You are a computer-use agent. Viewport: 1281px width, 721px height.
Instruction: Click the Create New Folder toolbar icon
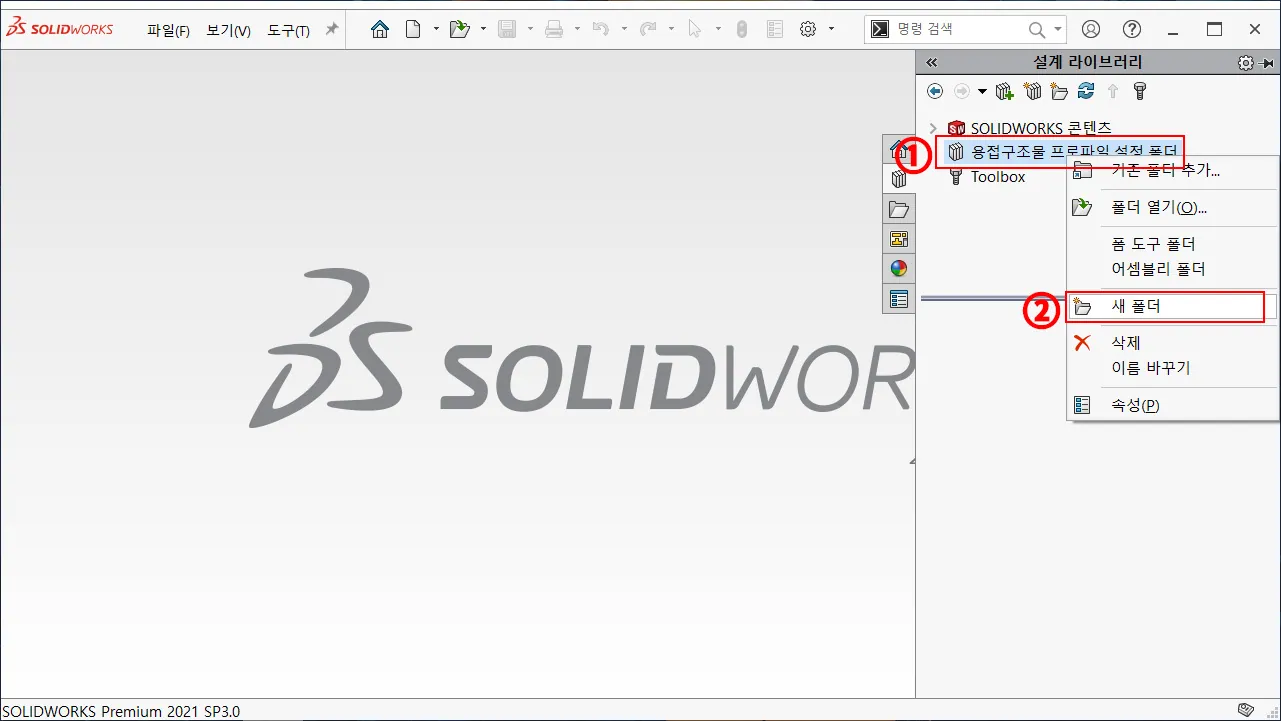[1059, 91]
